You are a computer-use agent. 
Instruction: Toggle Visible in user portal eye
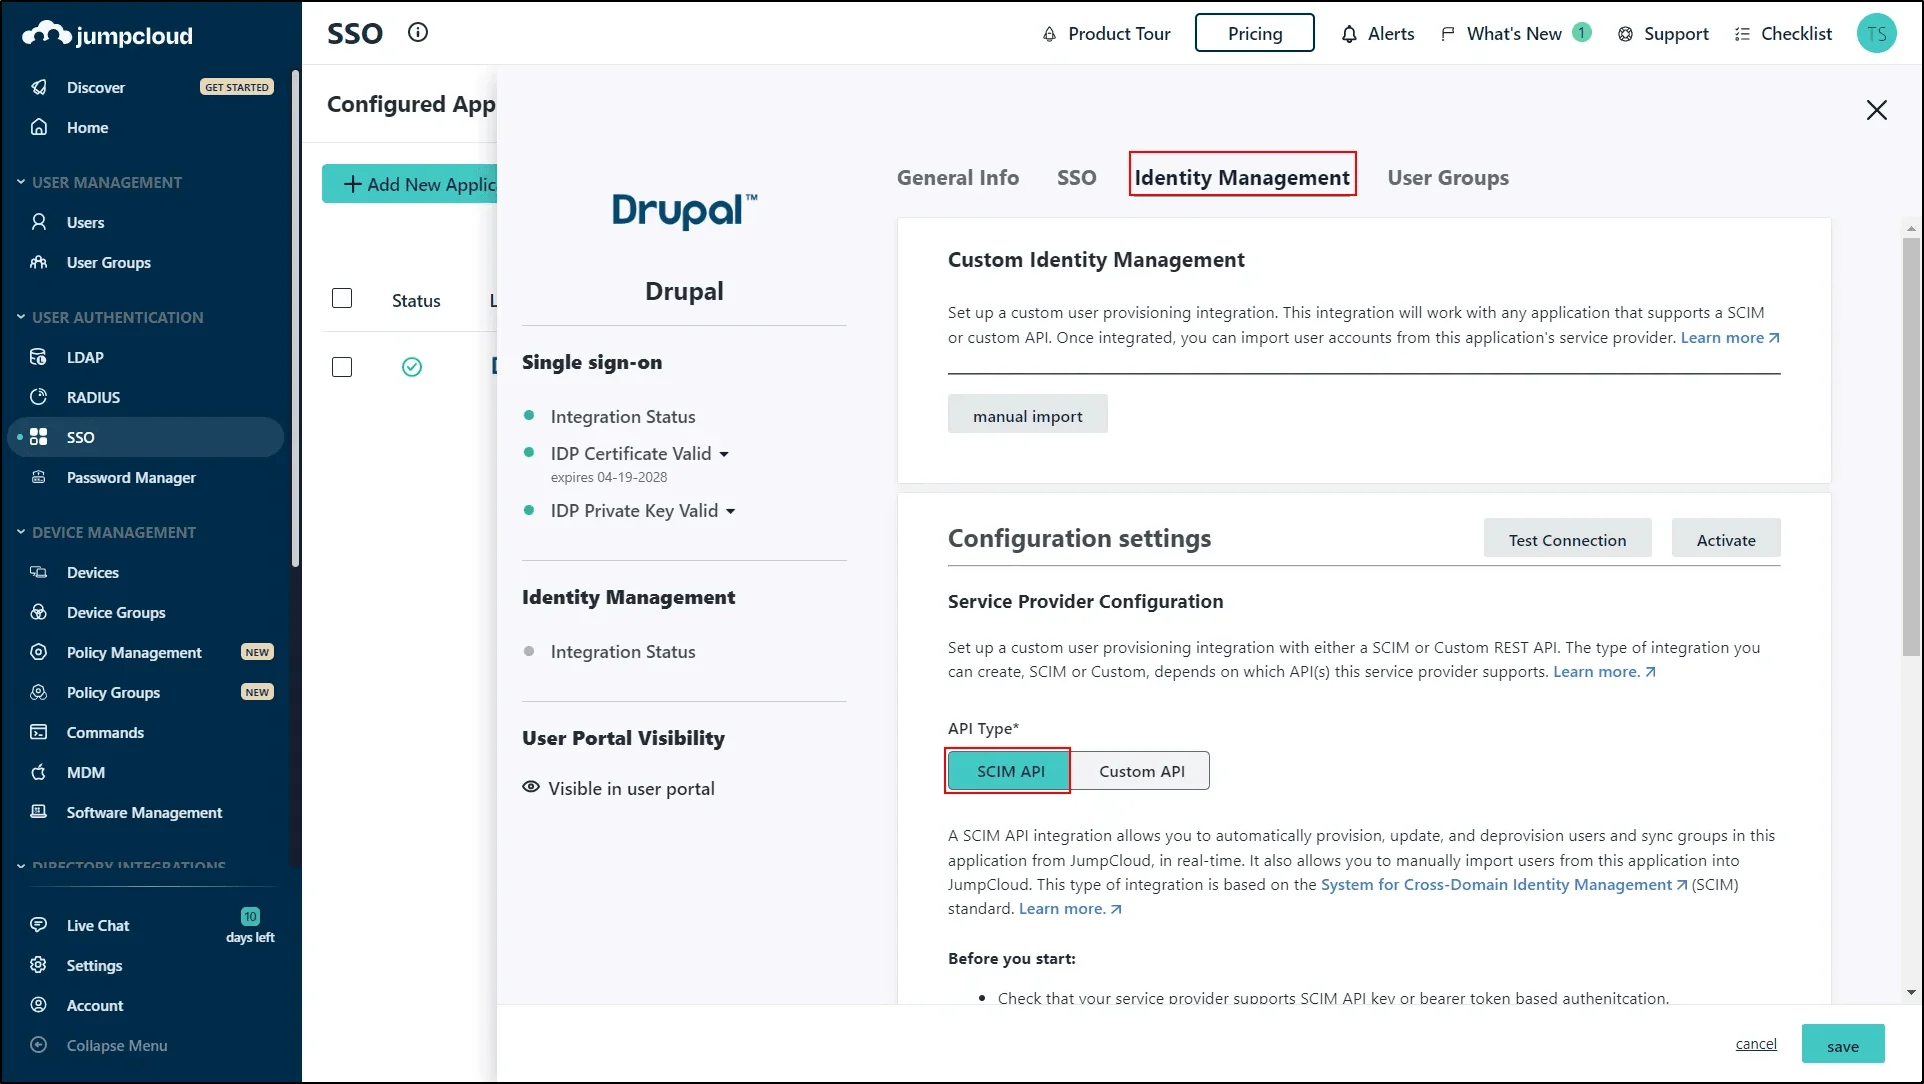(x=531, y=787)
